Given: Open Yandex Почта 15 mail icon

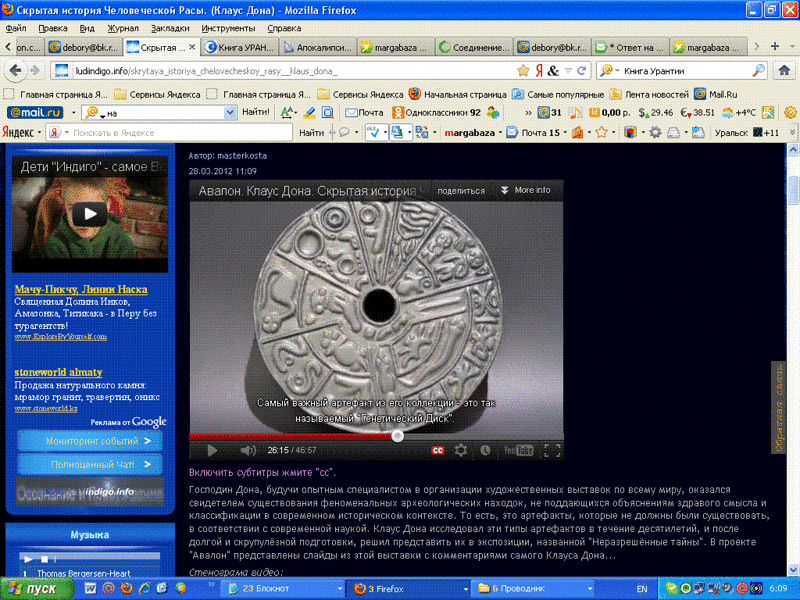Looking at the screenshot, I should tap(533, 133).
